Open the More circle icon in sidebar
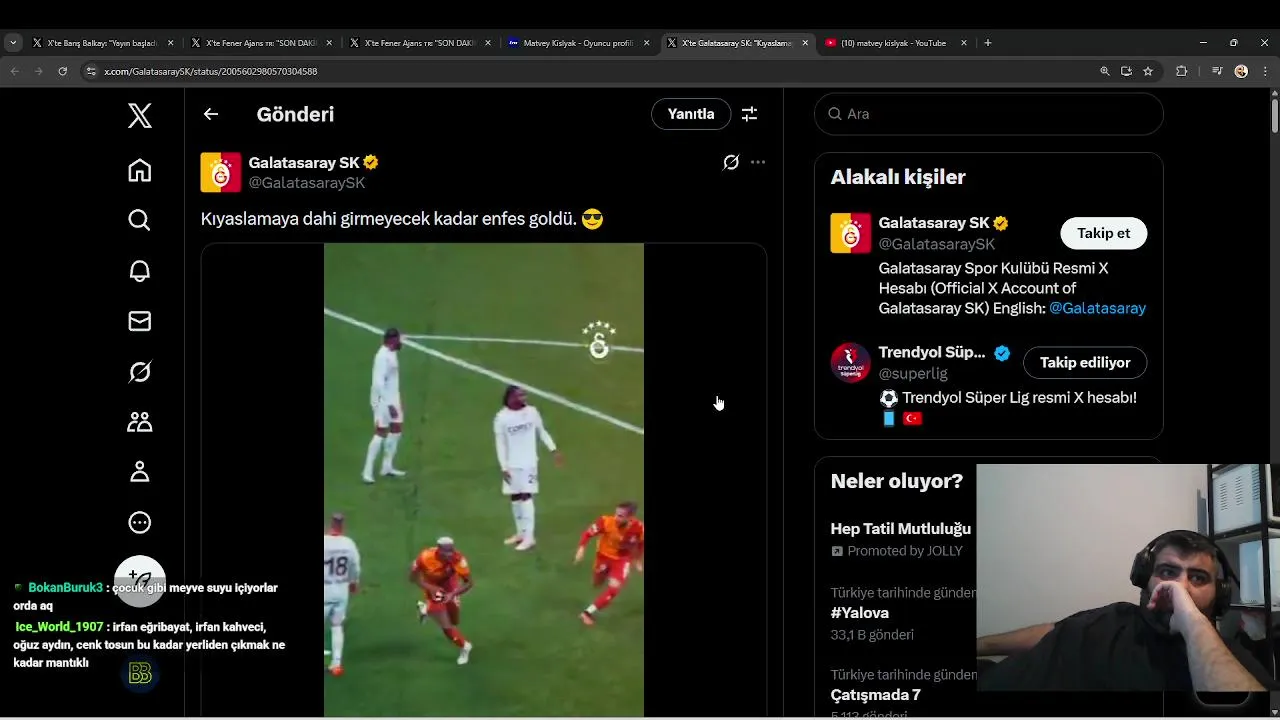This screenshot has width=1280, height=720. (140, 522)
